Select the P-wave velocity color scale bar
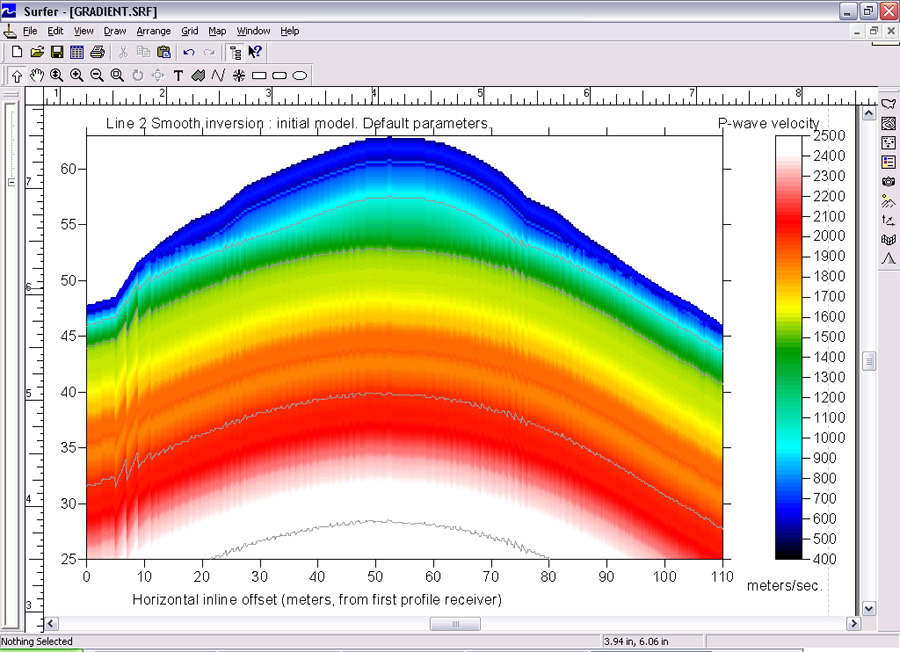This screenshot has height=652, width=900. pos(789,347)
